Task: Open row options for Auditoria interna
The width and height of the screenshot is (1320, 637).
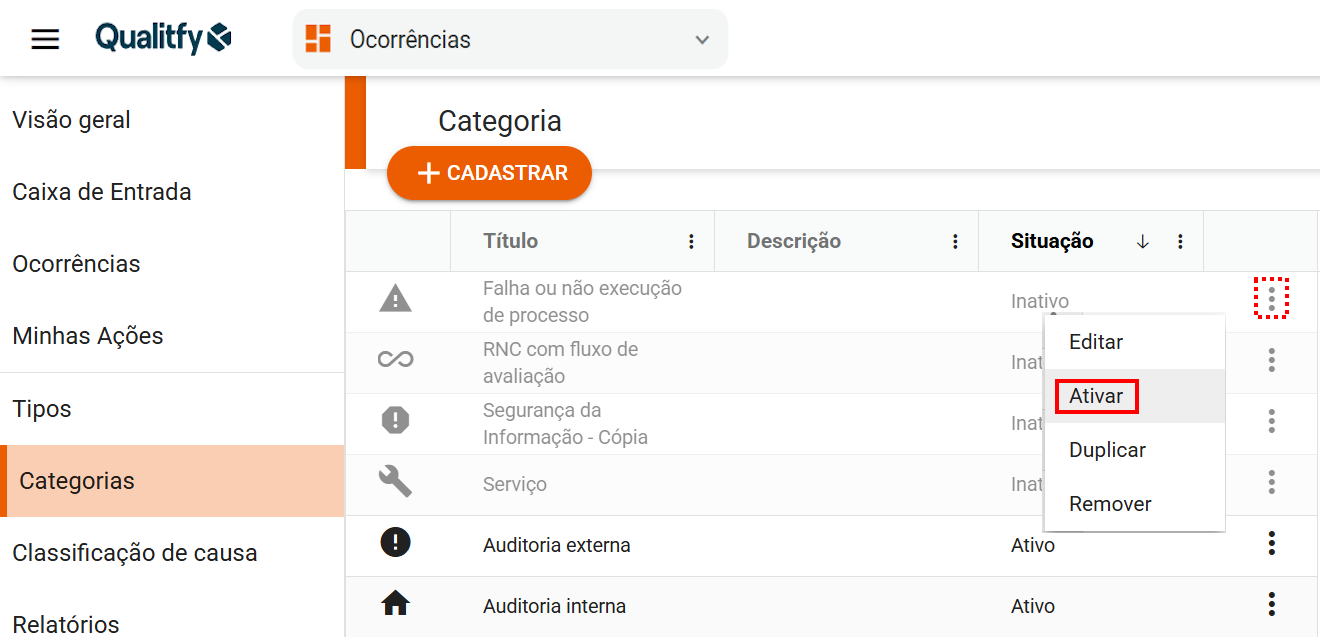Action: (x=1271, y=604)
